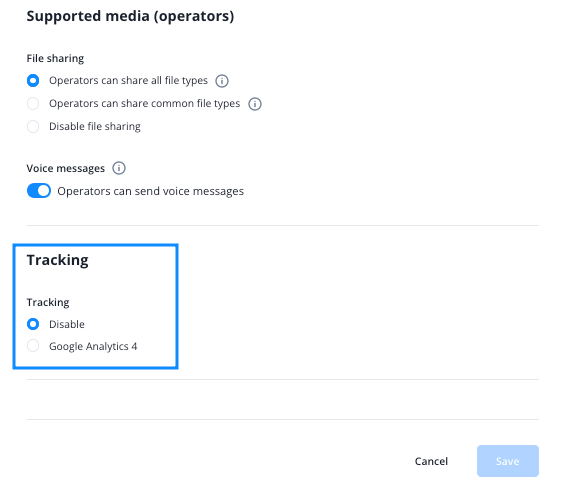Click the 'Operators can share common file types' text
Viewport: 585px width, 488px height.
tap(144, 104)
